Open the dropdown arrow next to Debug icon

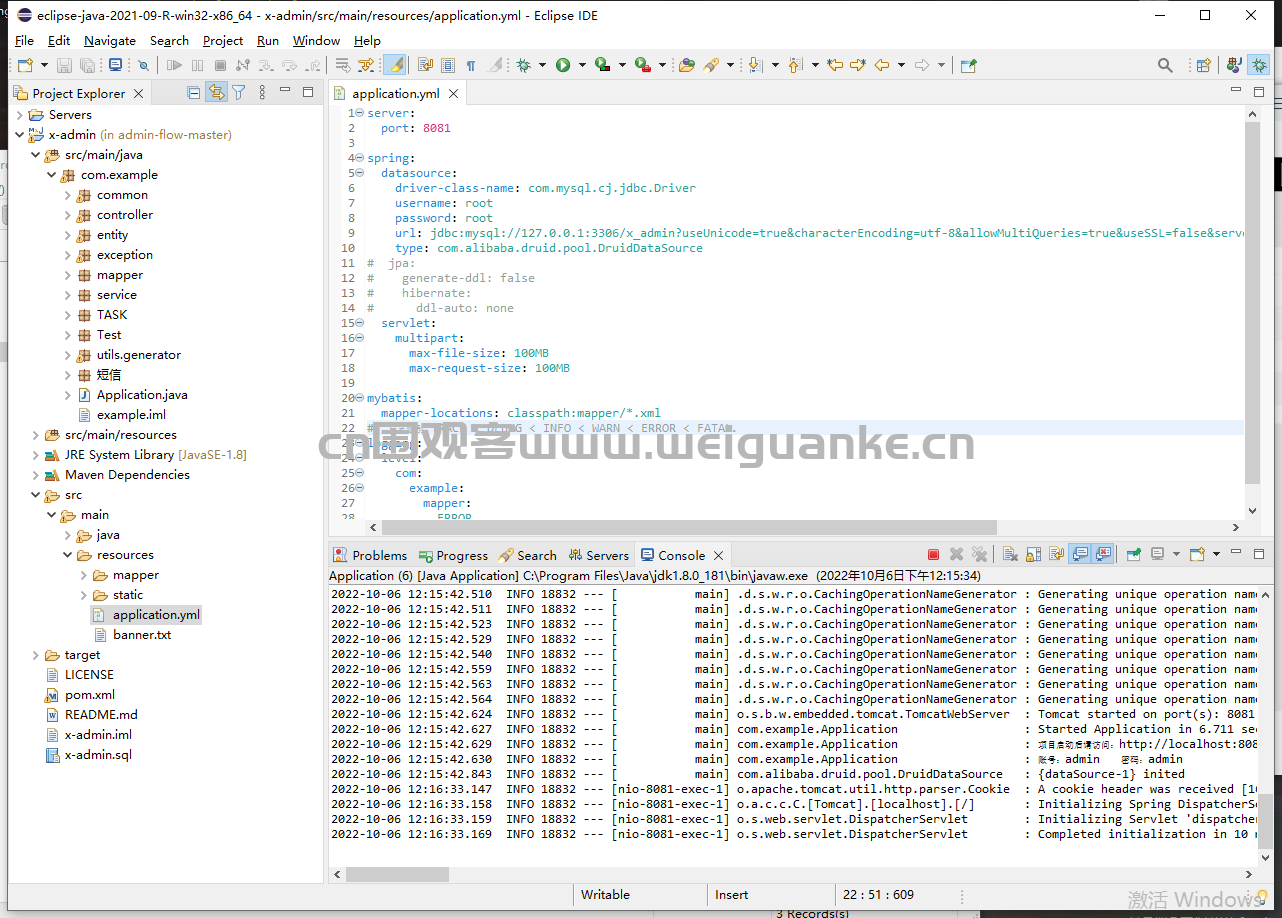click(x=543, y=65)
